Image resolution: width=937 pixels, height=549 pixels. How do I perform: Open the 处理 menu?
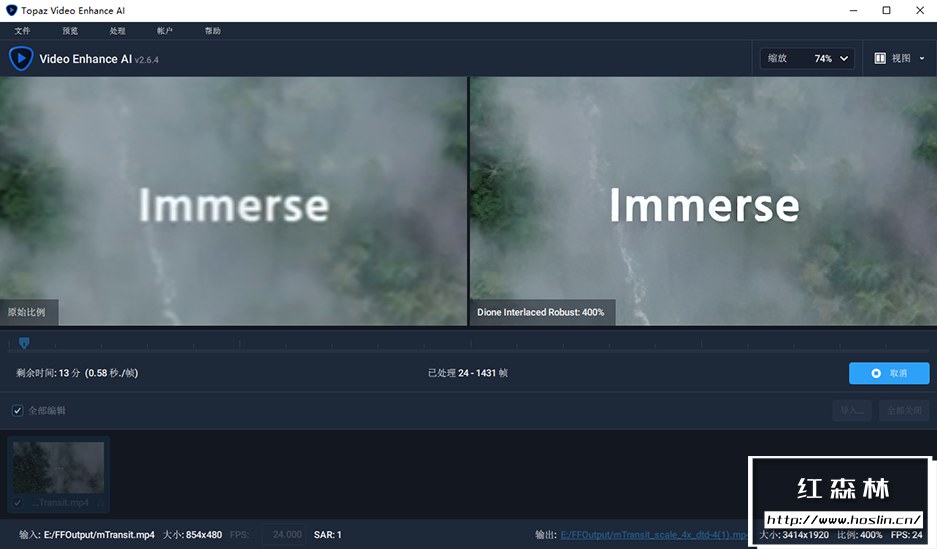pyautogui.click(x=118, y=30)
